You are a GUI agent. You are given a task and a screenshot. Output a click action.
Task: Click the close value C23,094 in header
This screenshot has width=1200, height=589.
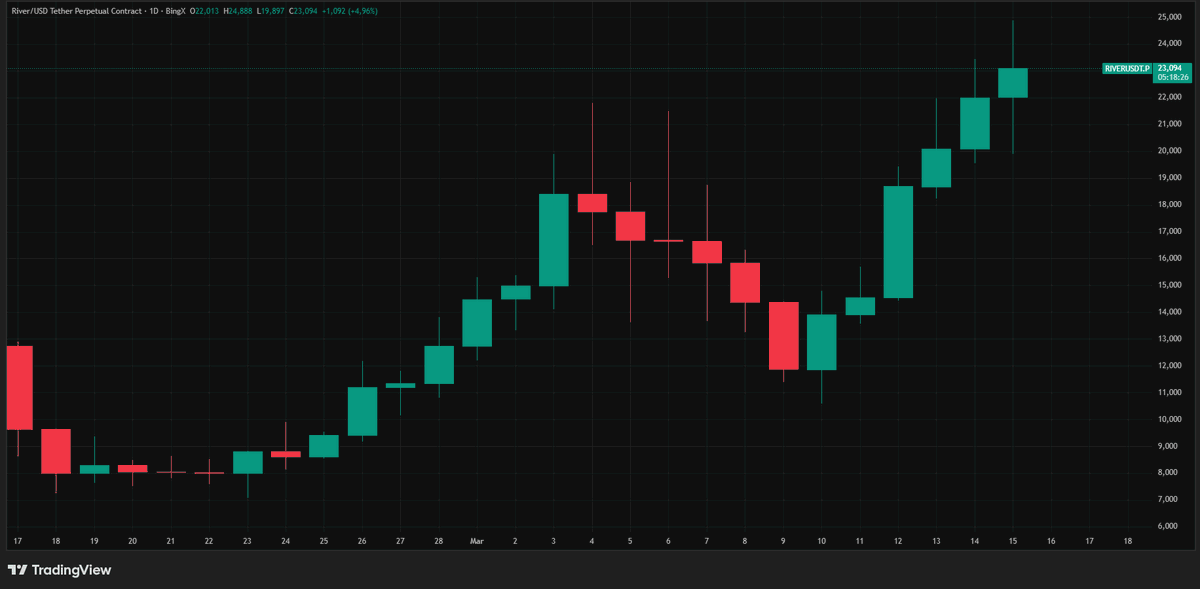tap(302, 9)
